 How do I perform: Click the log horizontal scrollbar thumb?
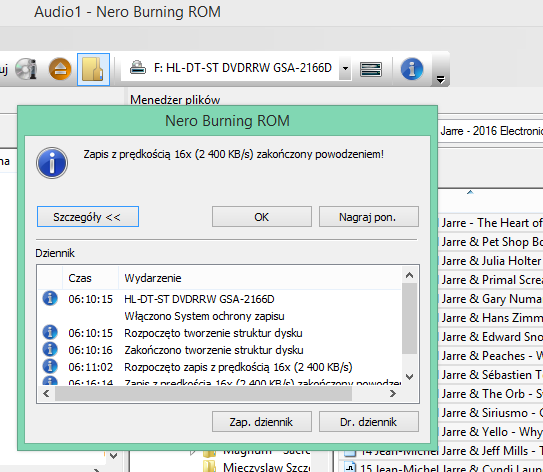point(204,394)
